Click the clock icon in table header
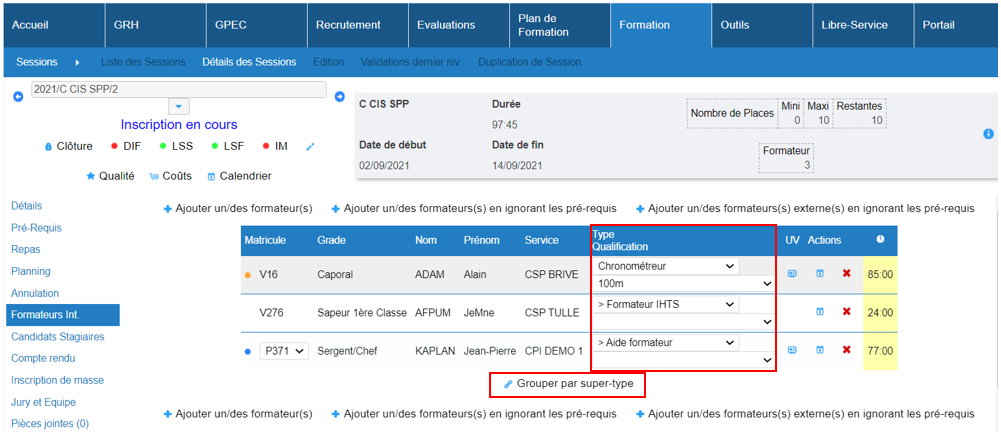The image size is (1001, 436). tap(880, 240)
